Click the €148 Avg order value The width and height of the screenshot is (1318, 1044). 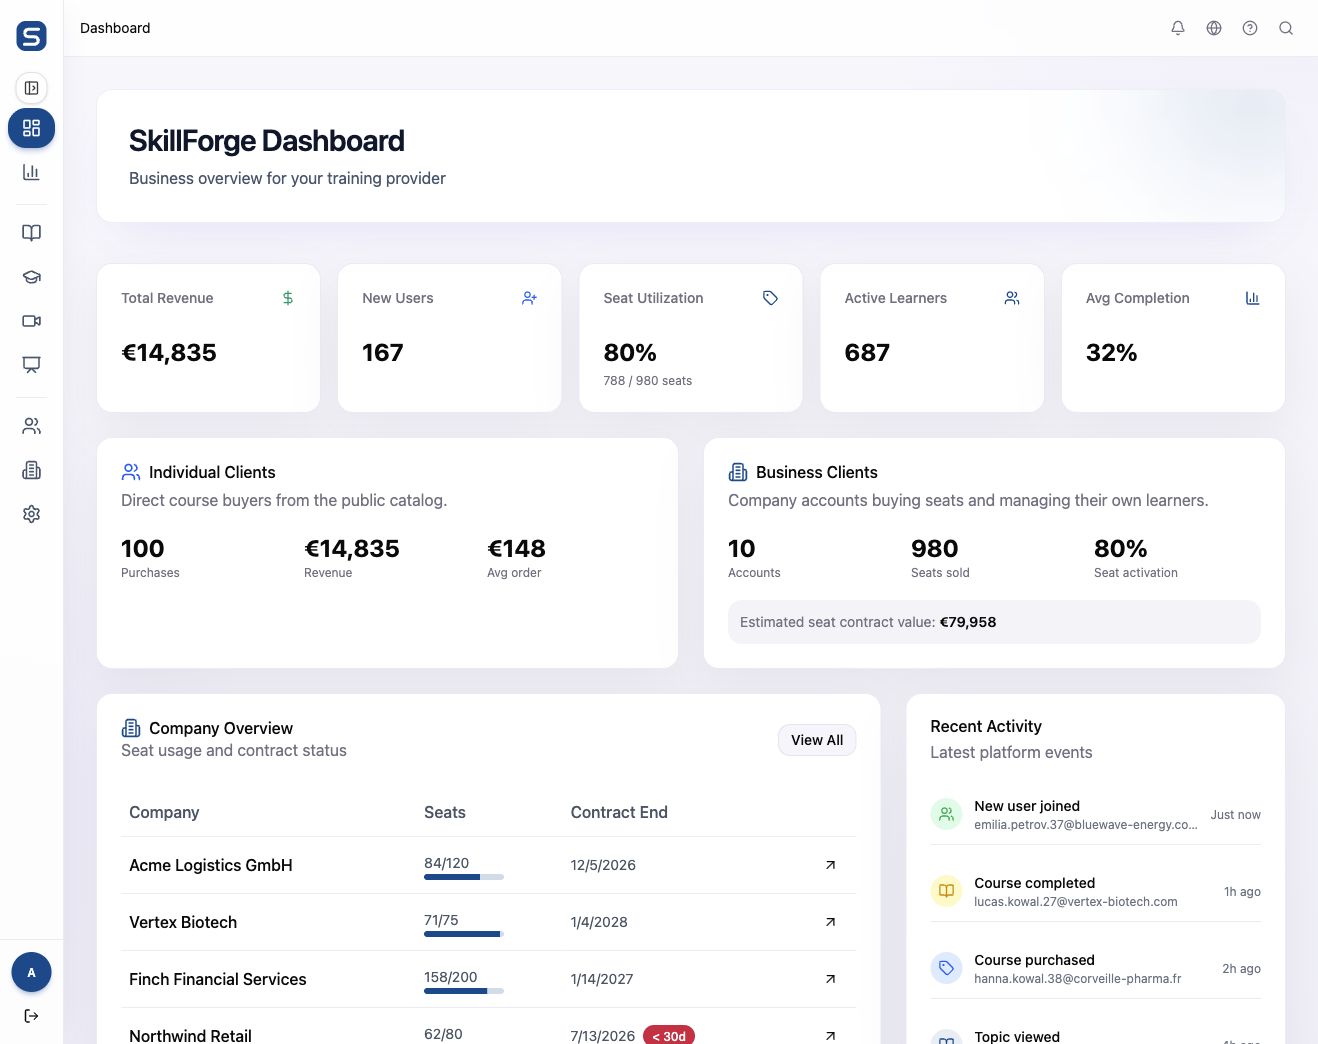(x=516, y=549)
